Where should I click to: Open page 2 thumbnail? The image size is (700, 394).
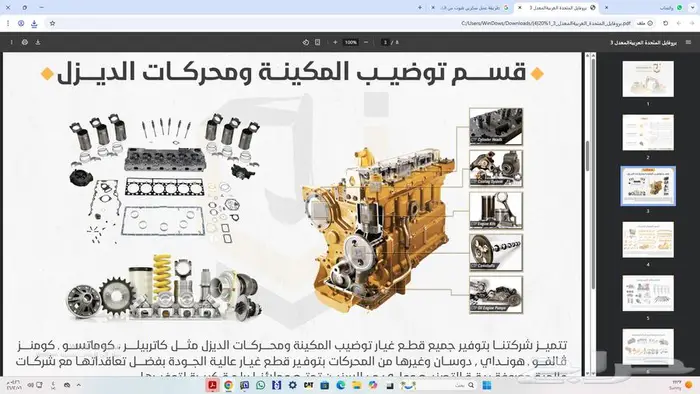pyautogui.click(x=648, y=133)
